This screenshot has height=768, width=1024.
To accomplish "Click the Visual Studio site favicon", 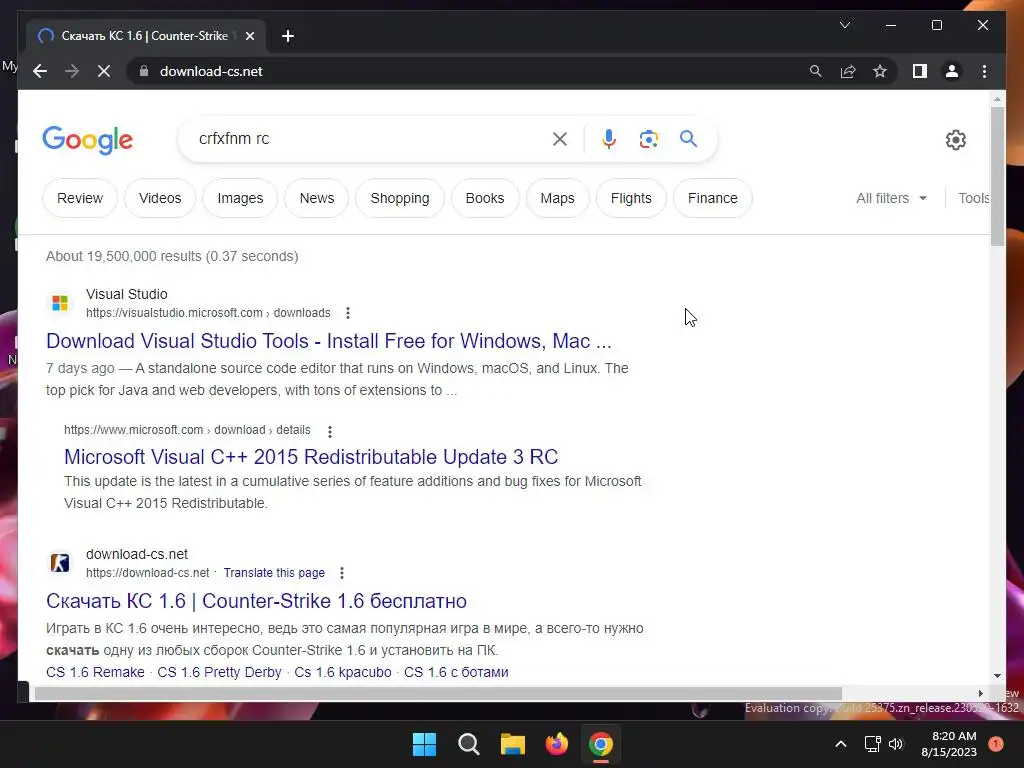I will coord(60,303).
